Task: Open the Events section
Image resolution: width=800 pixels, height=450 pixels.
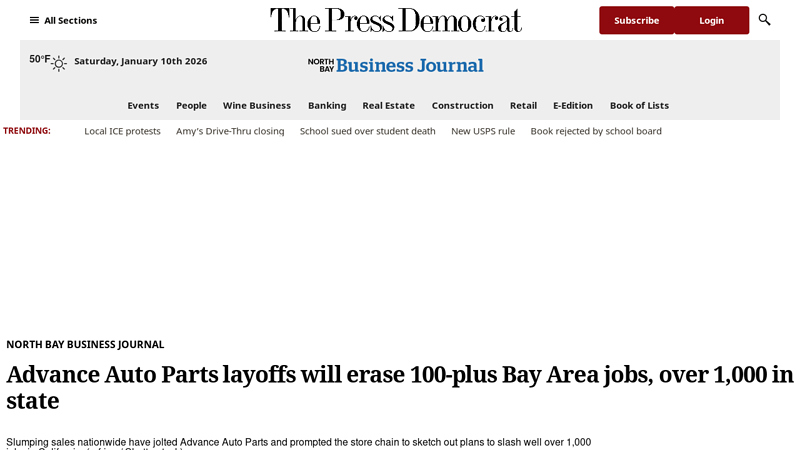Action: (x=143, y=106)
